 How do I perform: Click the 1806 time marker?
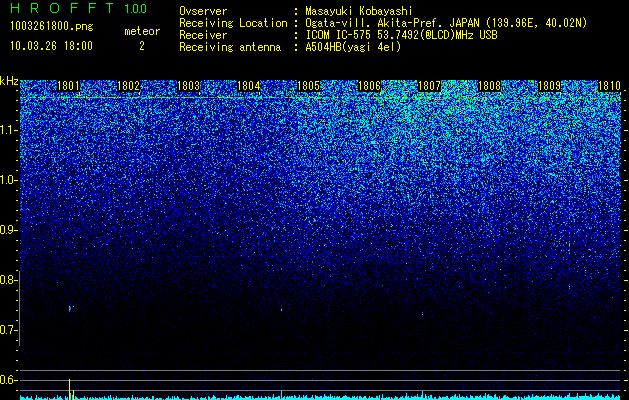(x=369, y=86)
